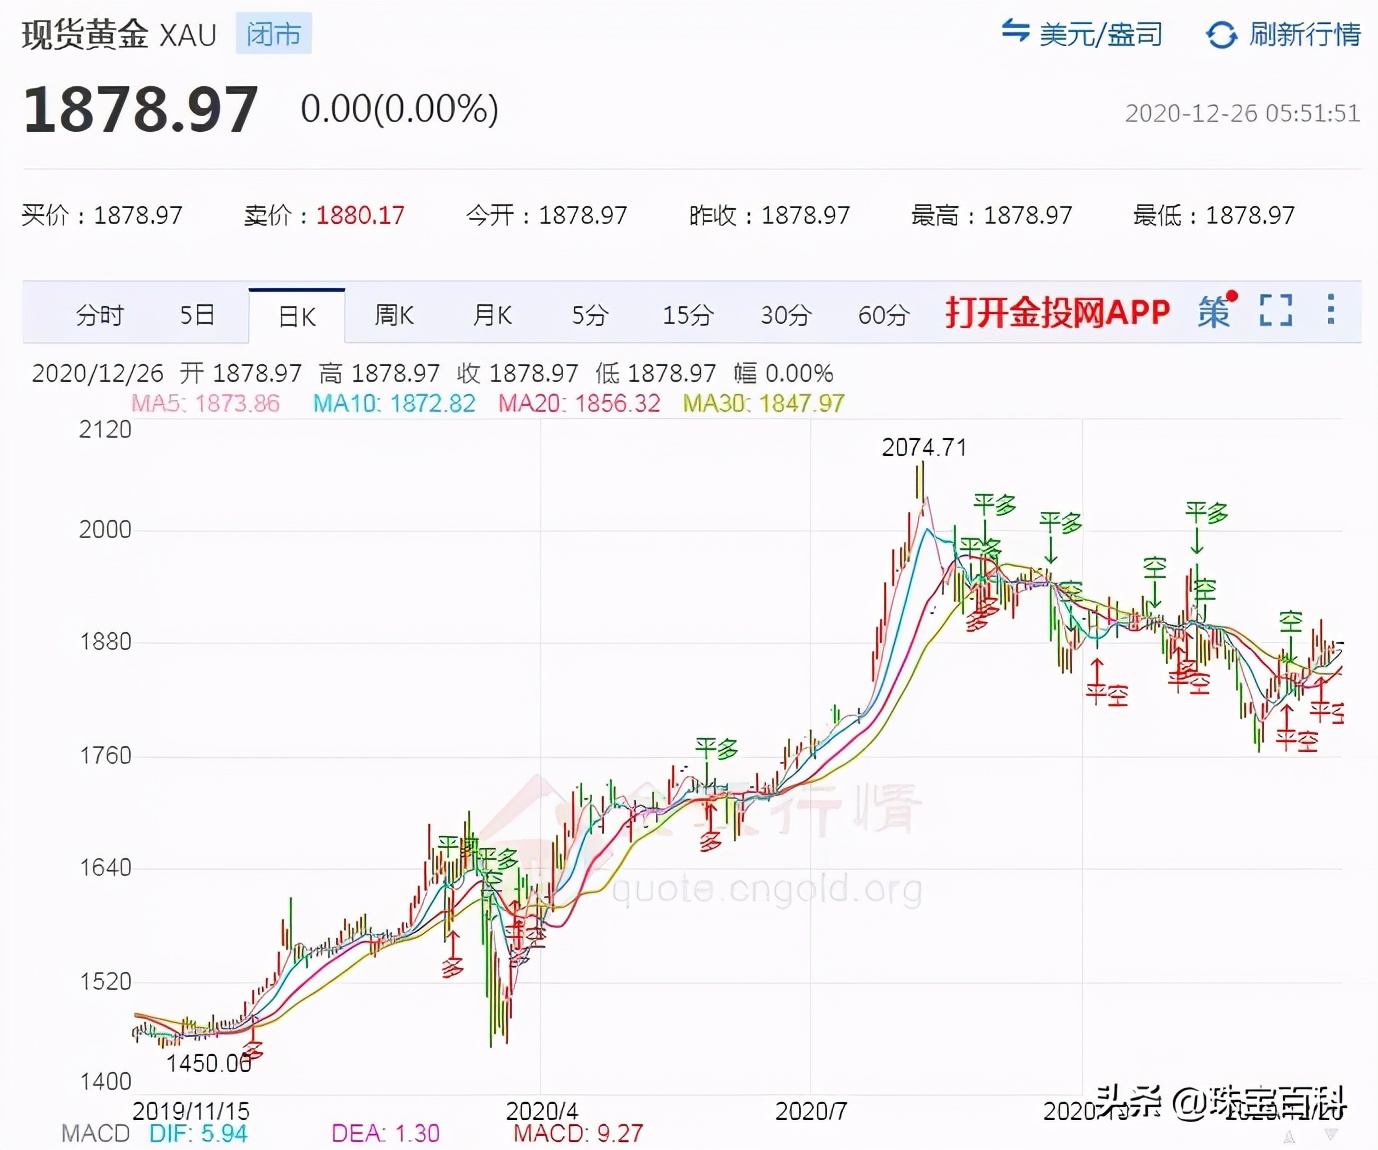Click the 美元/盎司 currency text link
Screen dimensions: 1378x1150
(x=1101, y=33)
